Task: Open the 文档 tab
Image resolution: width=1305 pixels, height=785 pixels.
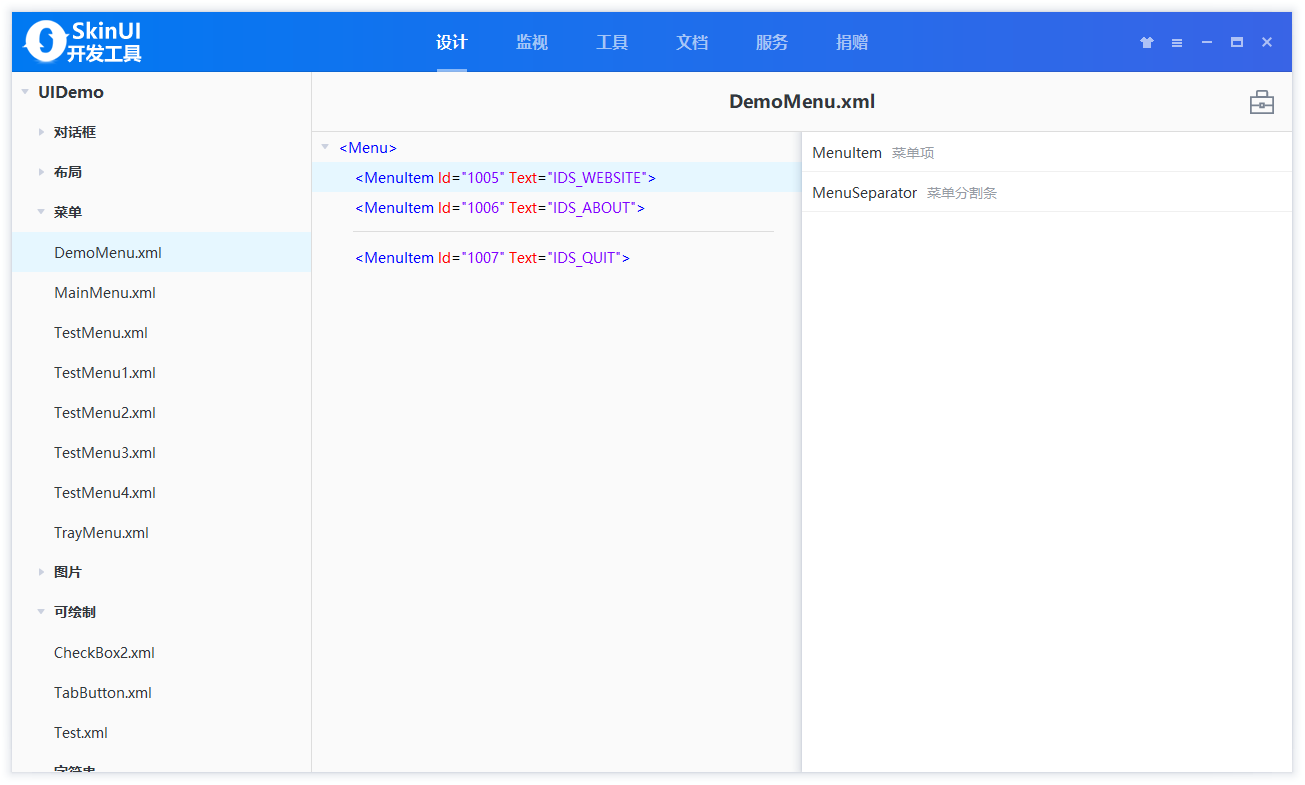Action: [x=692, y=42]
